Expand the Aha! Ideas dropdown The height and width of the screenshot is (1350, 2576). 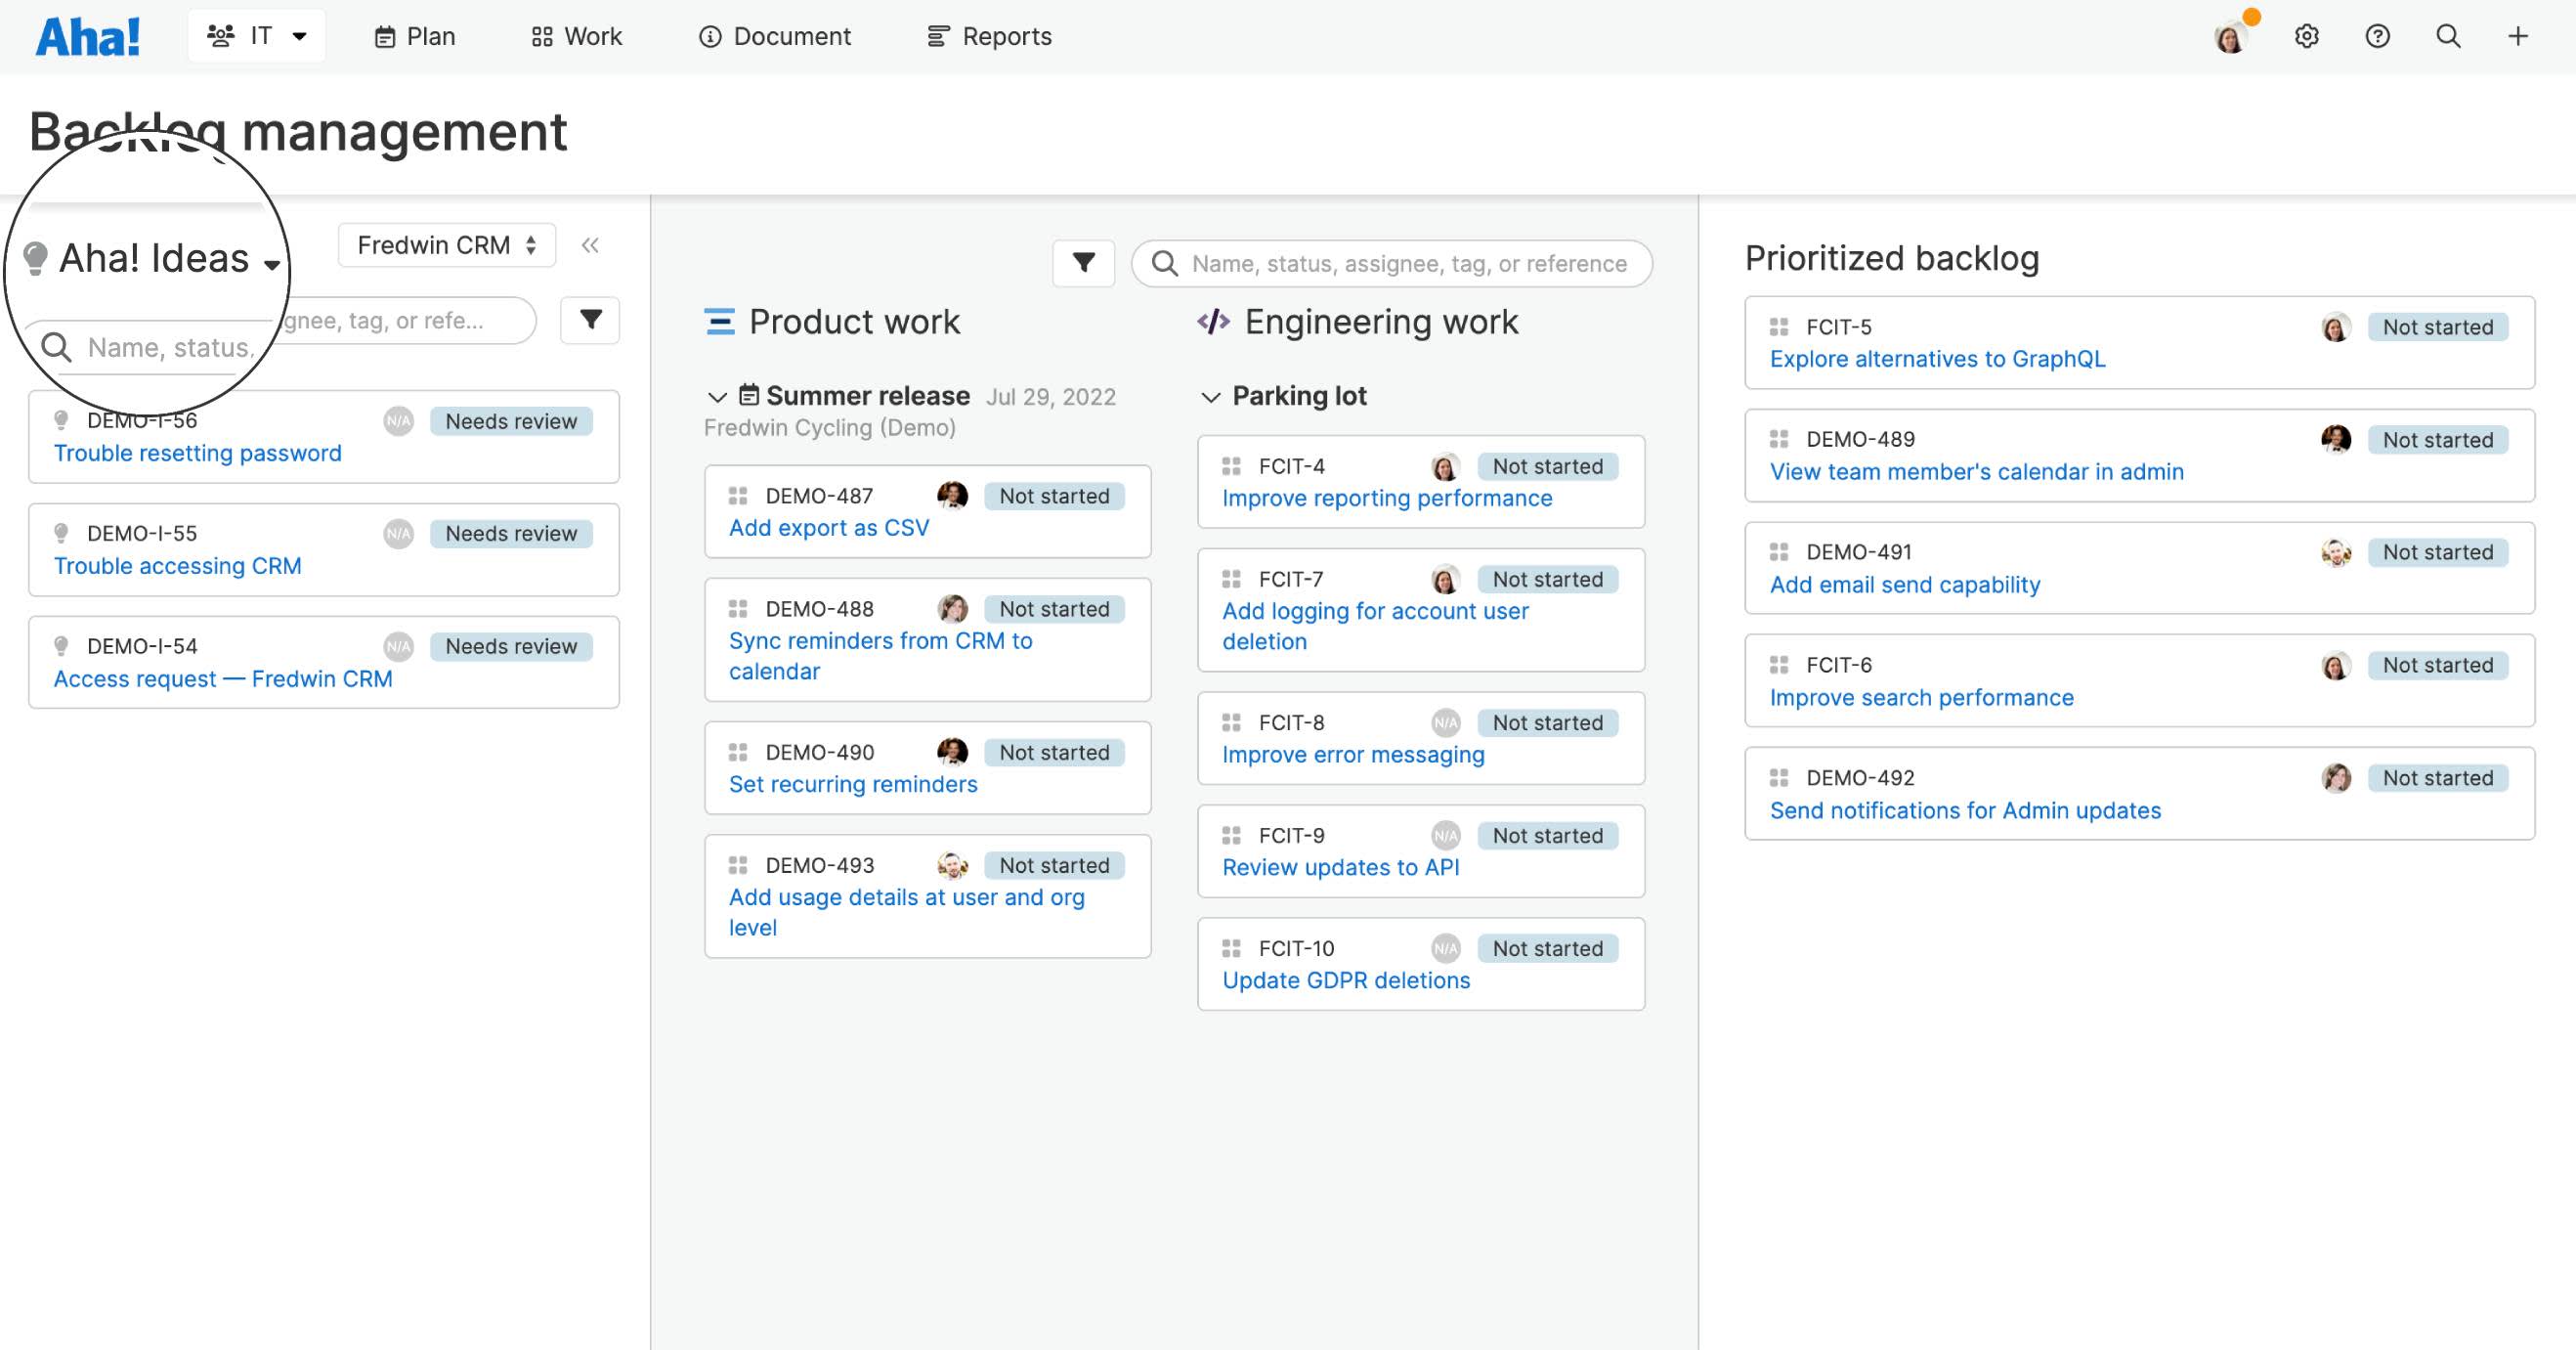click(x=155, y=259)
